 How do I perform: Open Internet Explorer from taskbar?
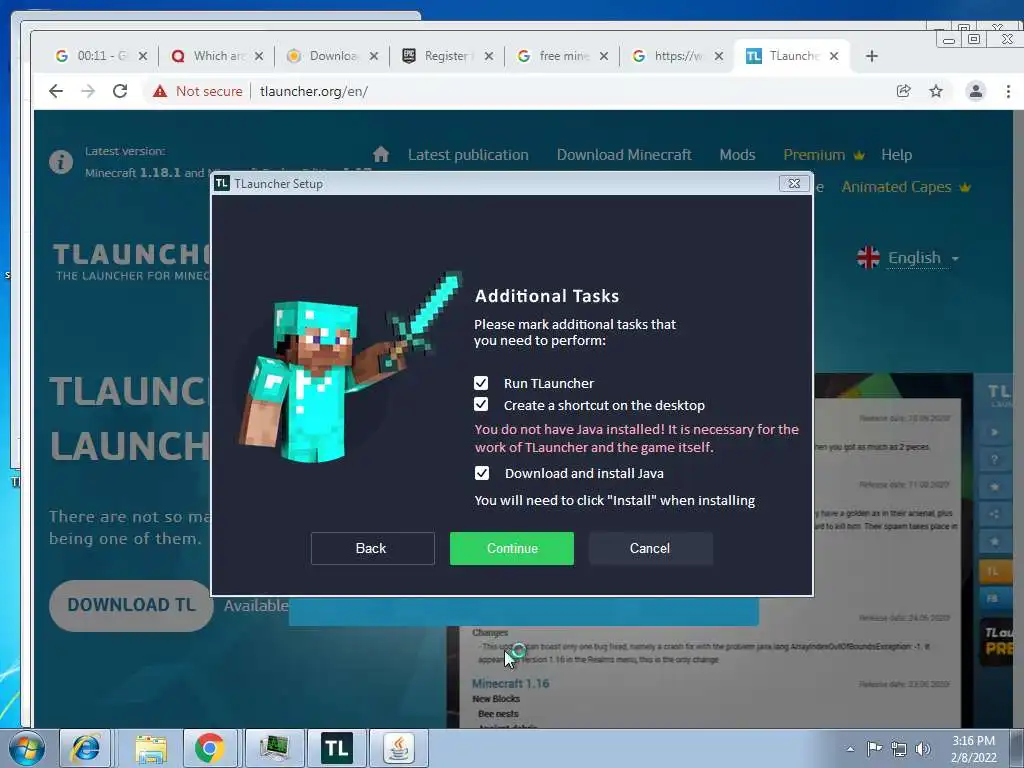pos(86,748)
